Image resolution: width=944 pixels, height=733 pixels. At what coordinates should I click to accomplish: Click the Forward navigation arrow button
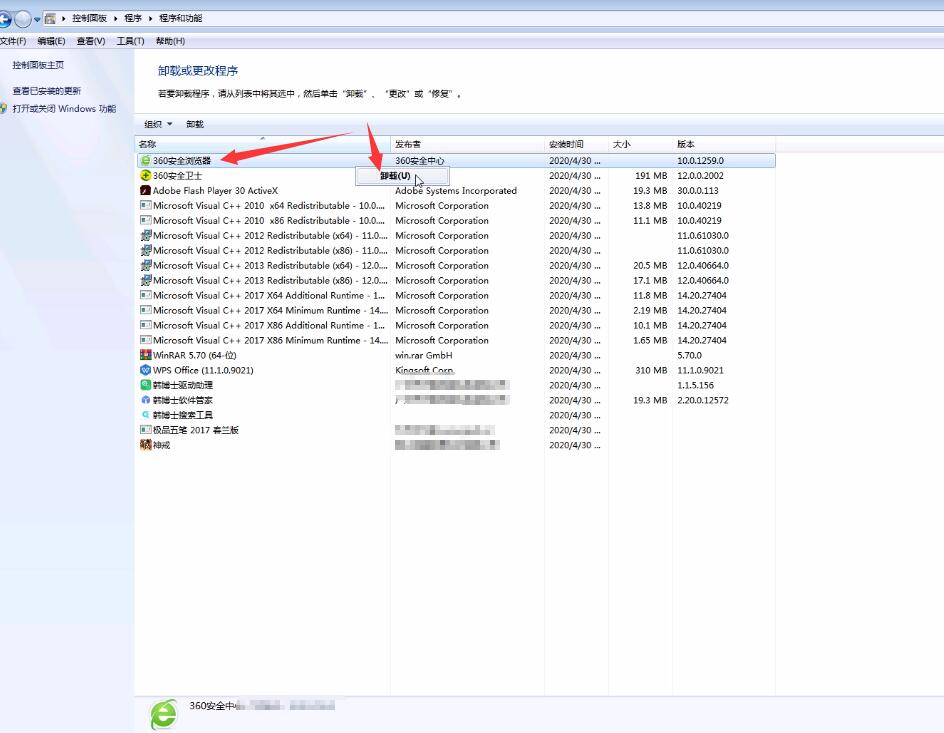coord(22,19)
